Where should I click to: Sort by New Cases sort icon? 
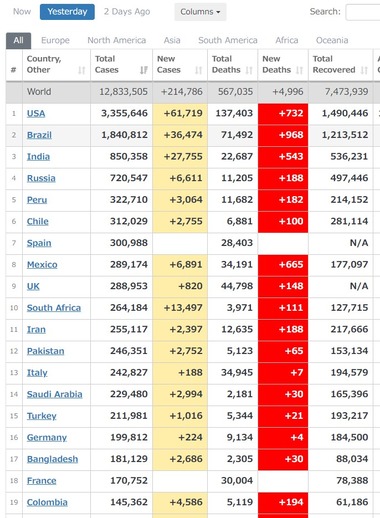coord(199,70)
